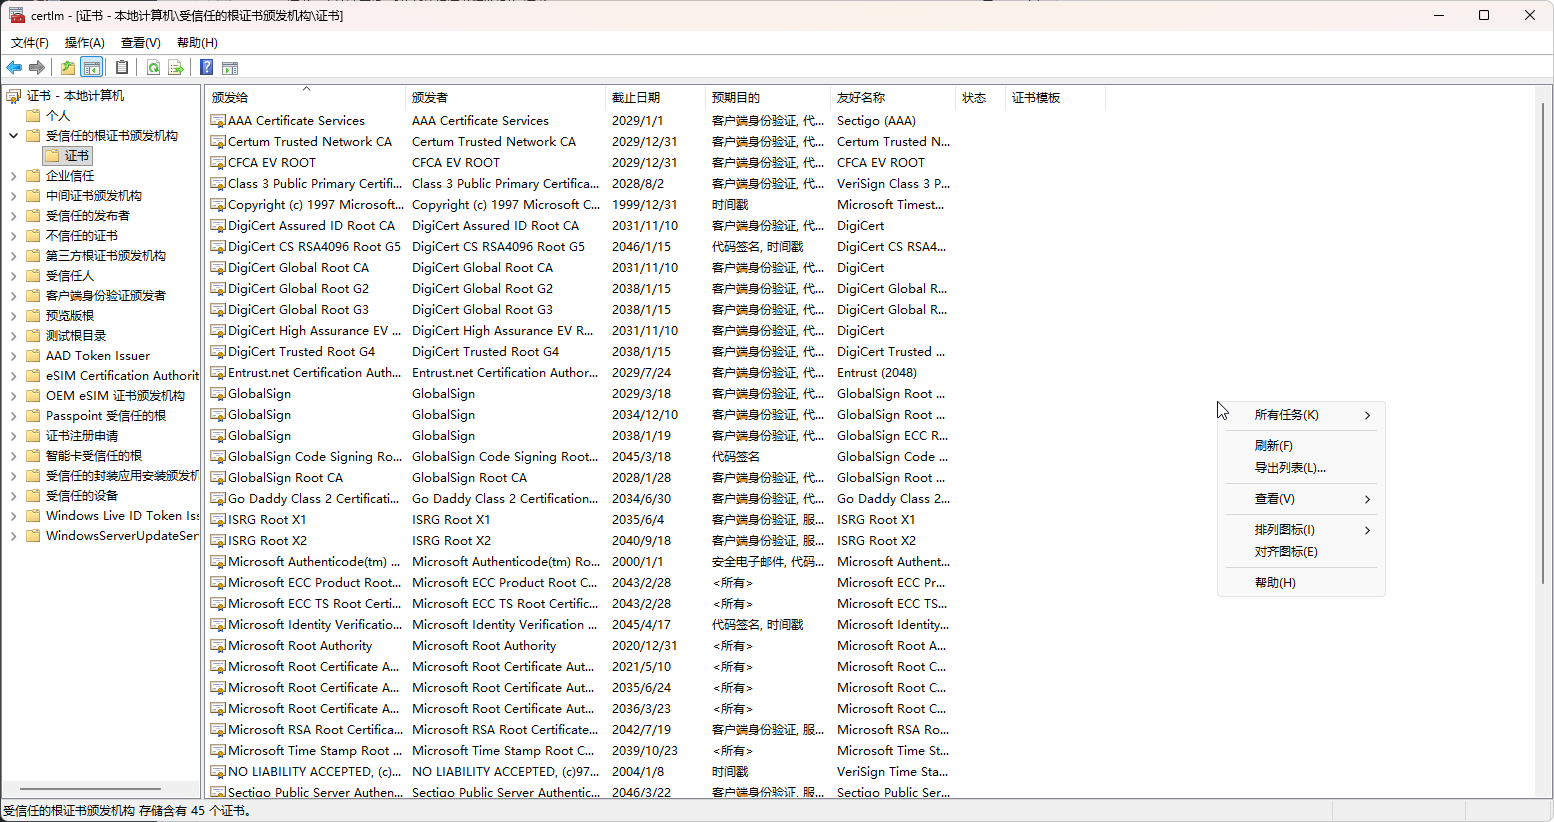Image resolution: width=1554 pixels, height=822 pixels.
Task: Sort by the 截止日期 column header
Action: click(x=655, y=98)
